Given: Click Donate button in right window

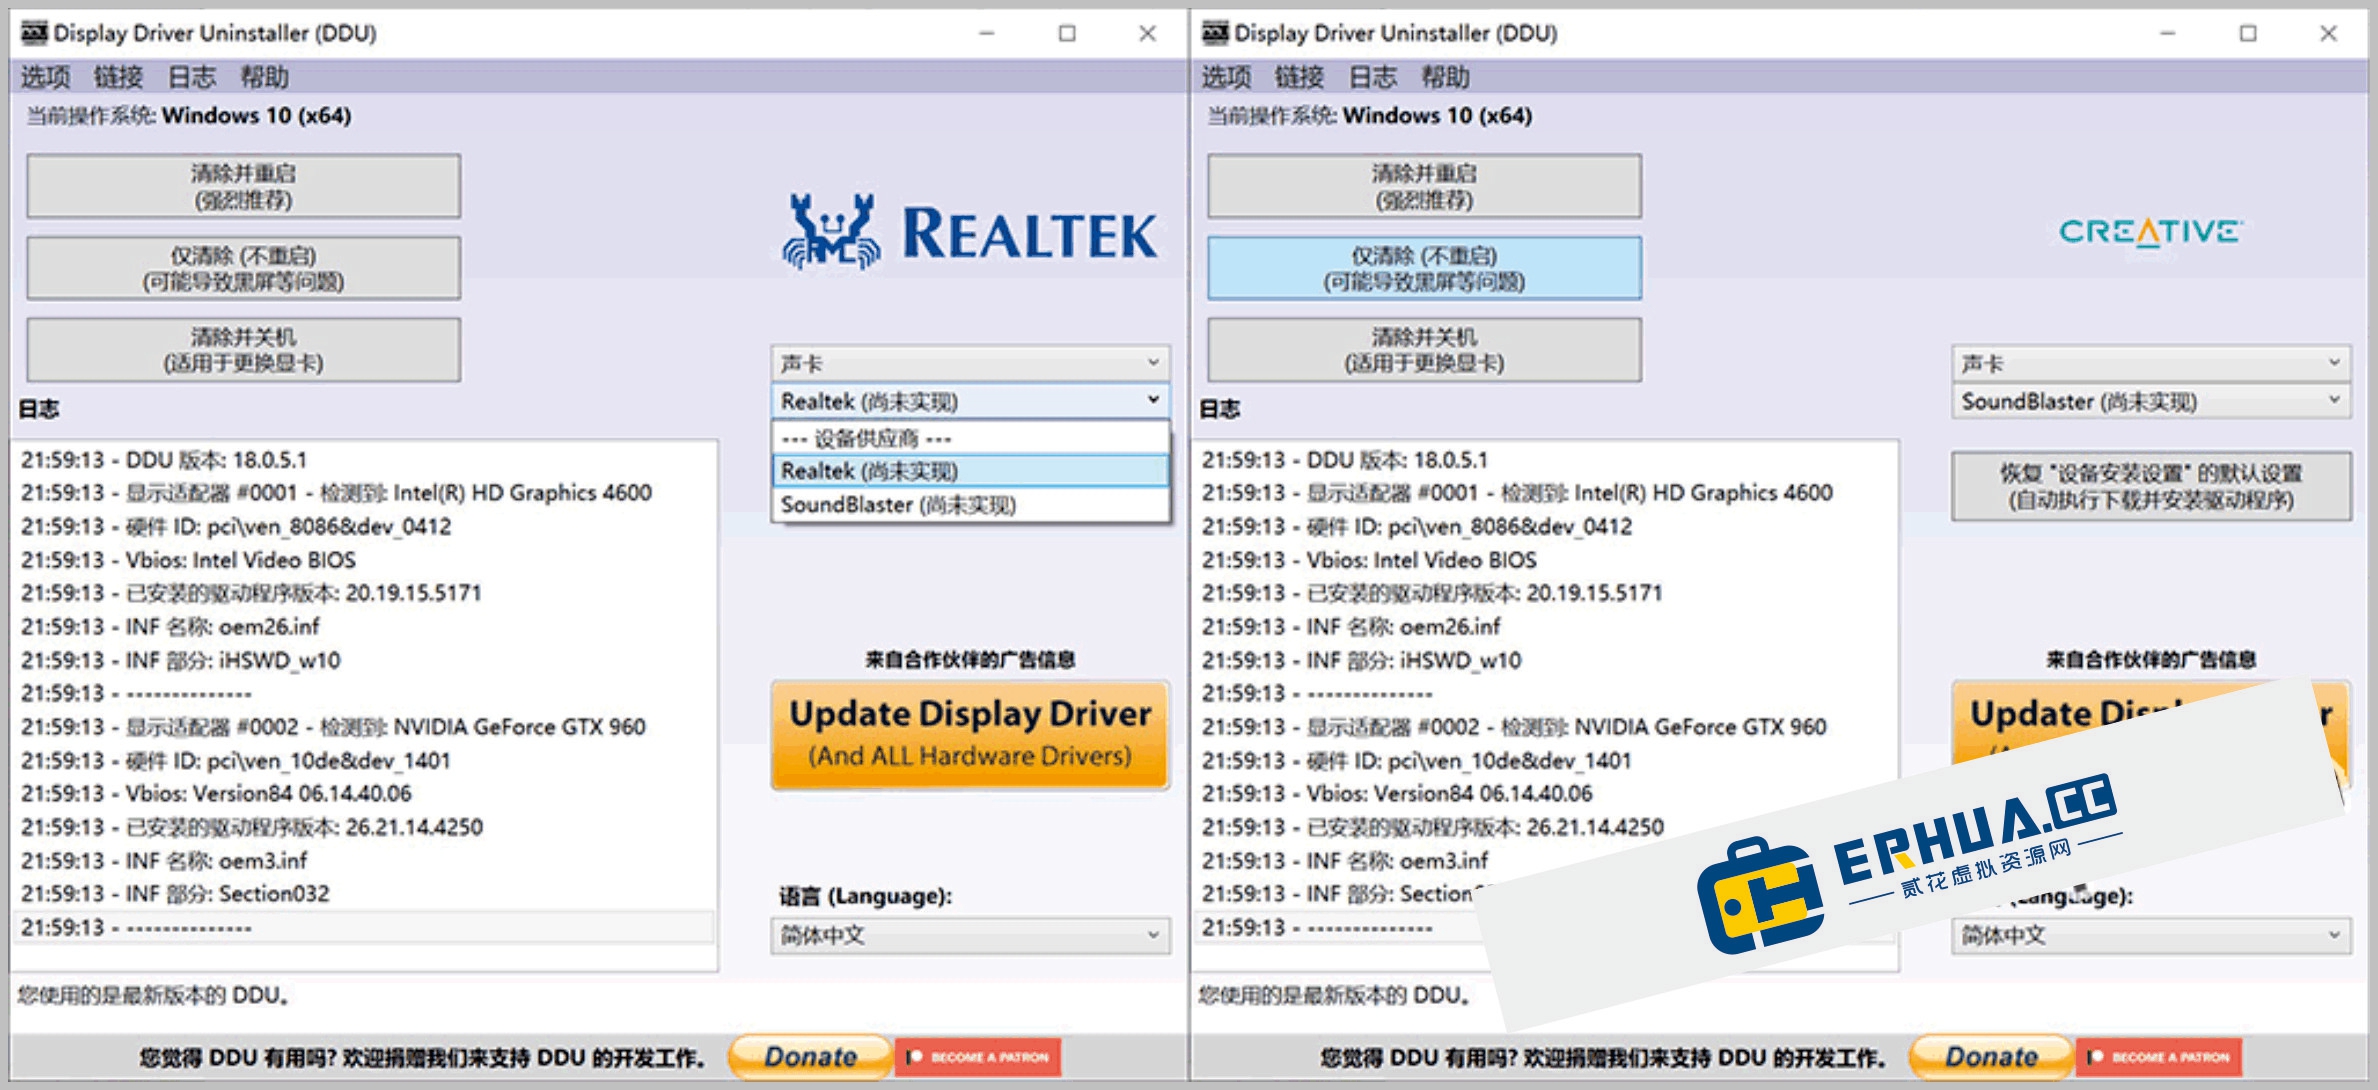Looking at the screenshot, I should [1991, 1057].
